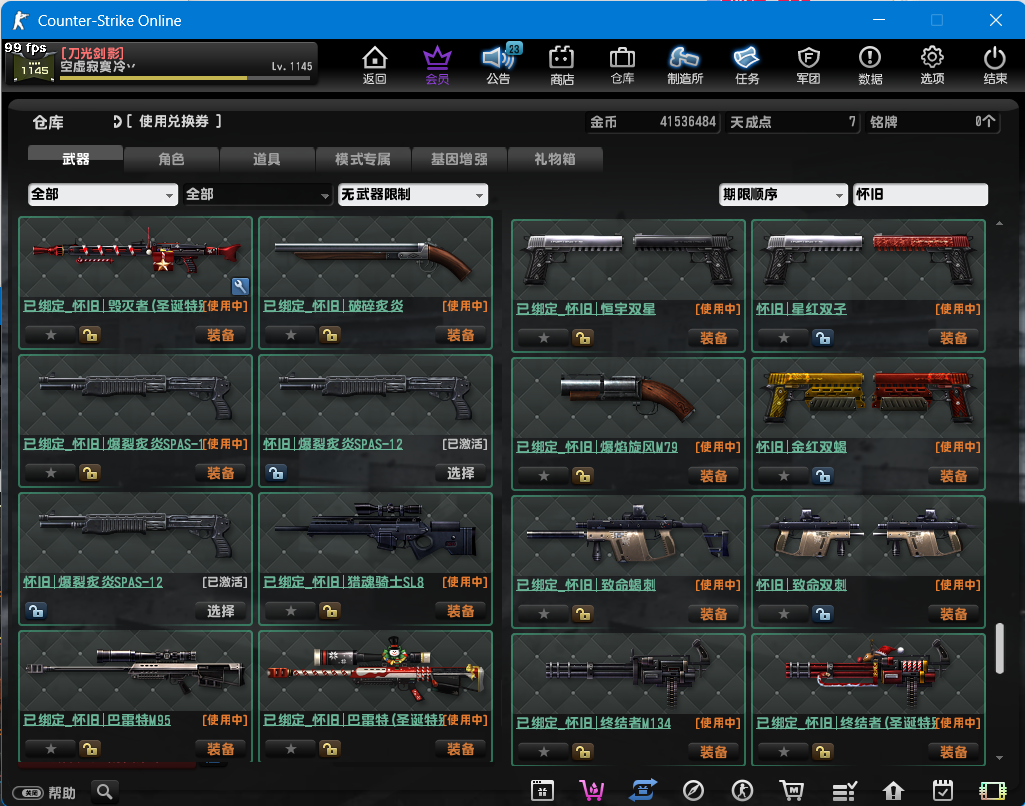Toggle the lock on 猎魂骑士SL8

coord(329,611)
